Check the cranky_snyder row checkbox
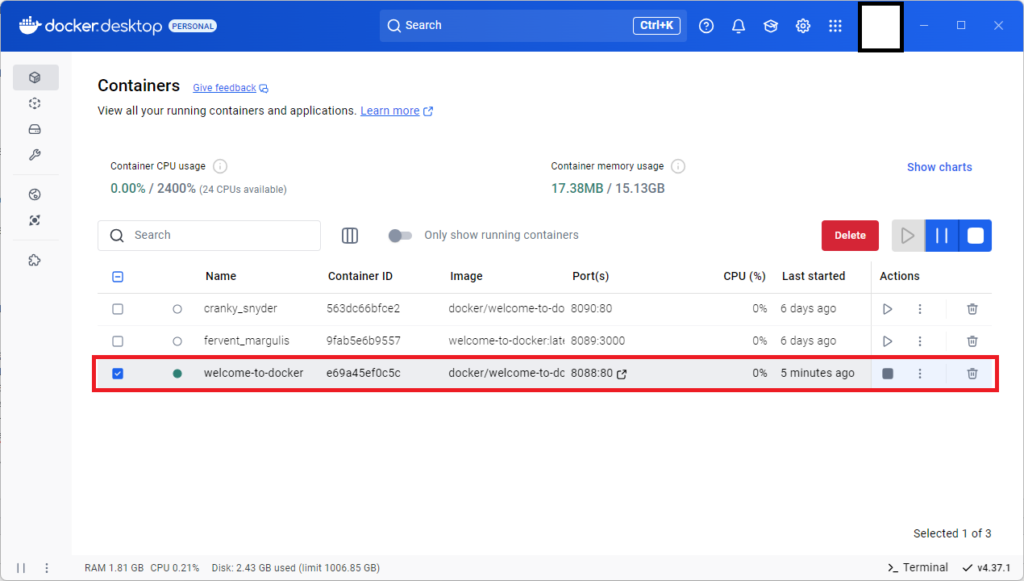The image size is (1024, 581). 118,309
